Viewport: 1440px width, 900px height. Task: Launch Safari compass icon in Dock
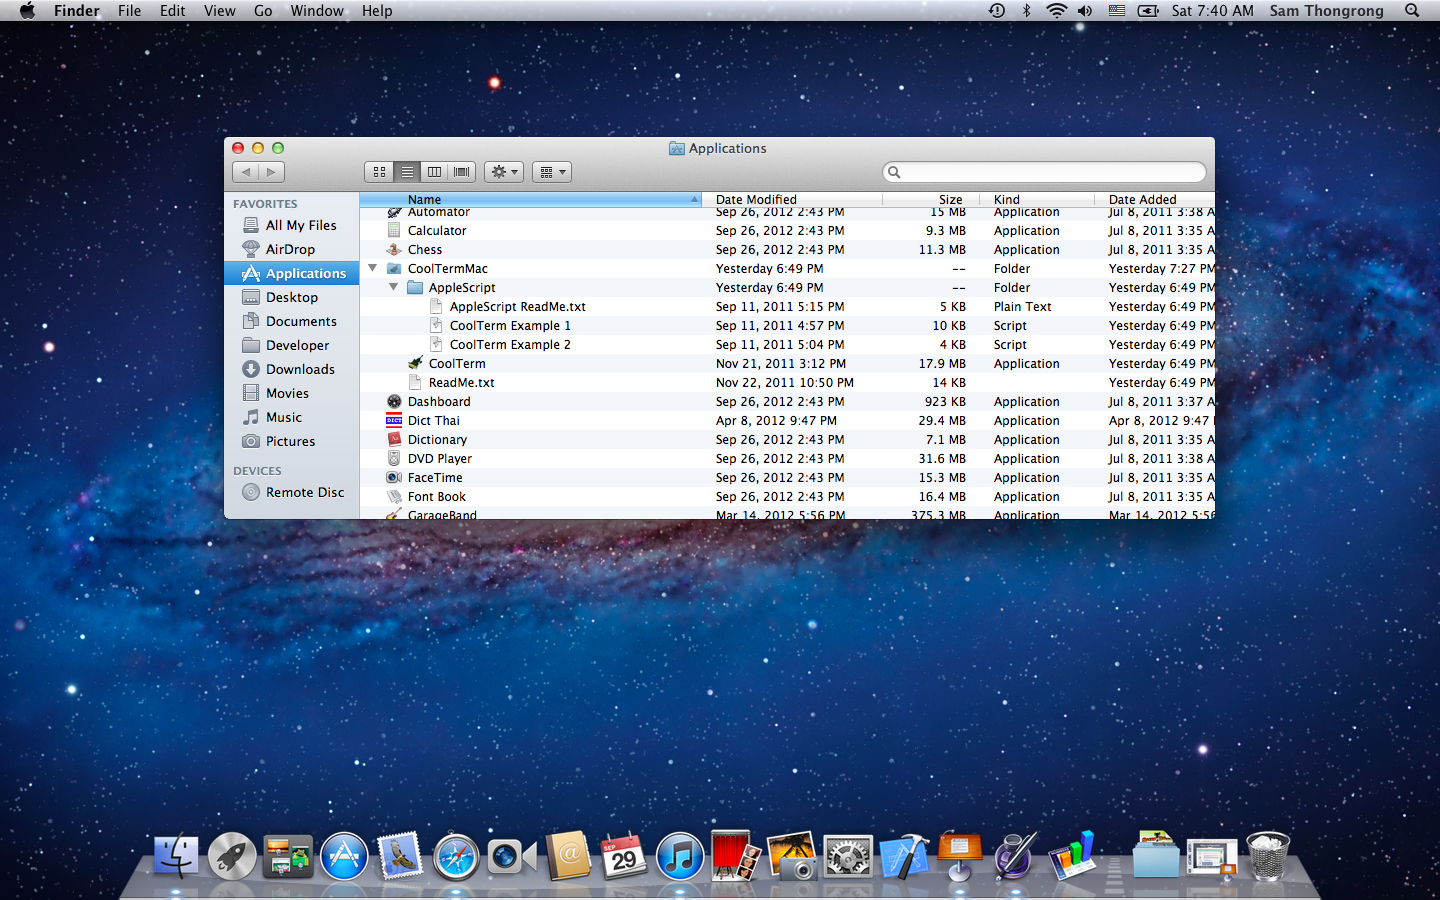(456, 857)
